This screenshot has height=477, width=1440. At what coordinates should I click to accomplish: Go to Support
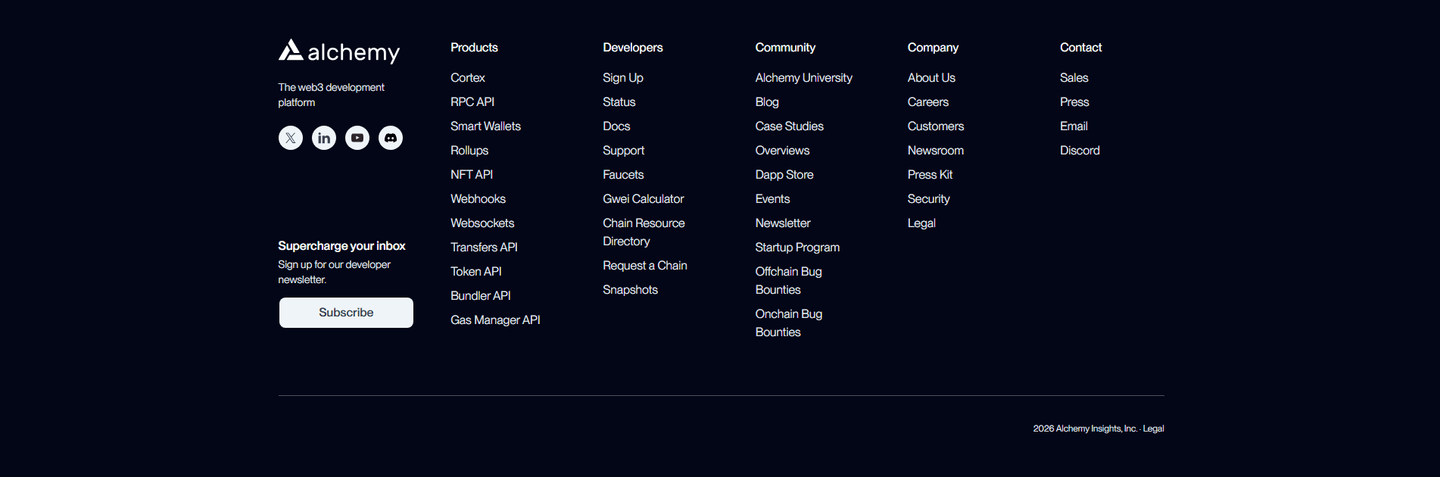pyautogui.click(x=624, y=150)
